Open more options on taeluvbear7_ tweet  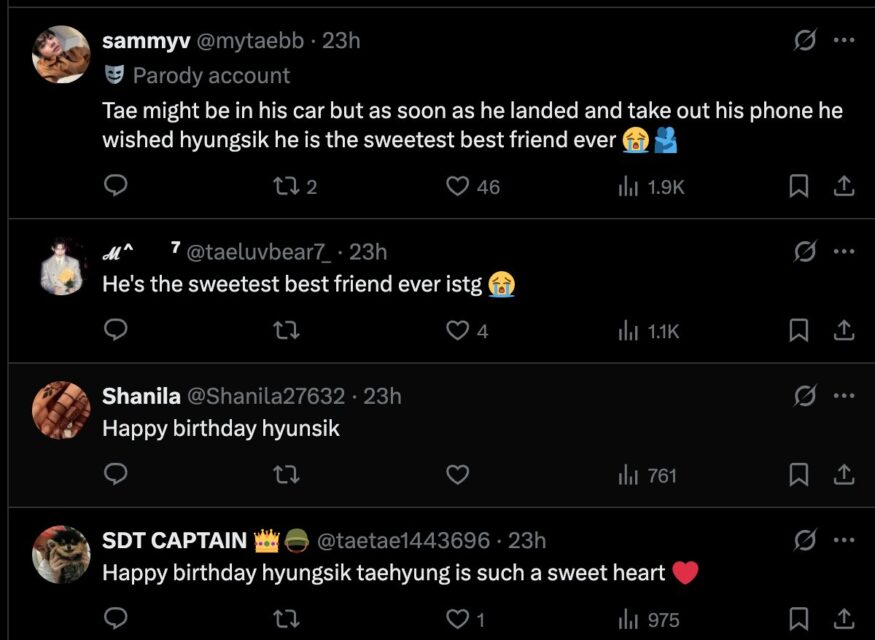844,252
